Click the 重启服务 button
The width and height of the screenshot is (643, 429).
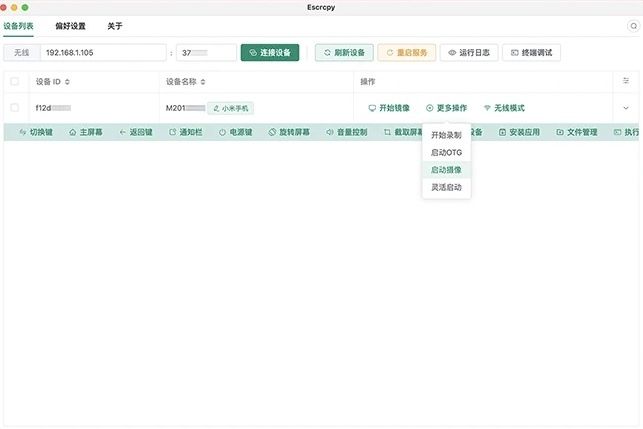click(406, 52)
